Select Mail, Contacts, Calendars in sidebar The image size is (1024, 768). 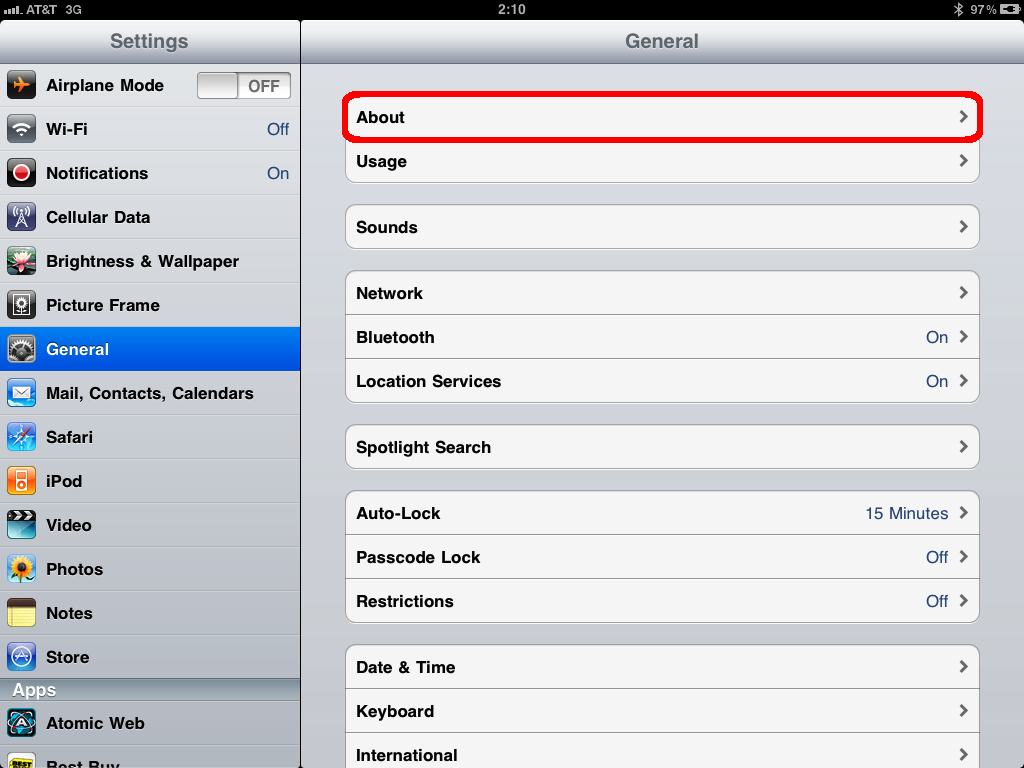150,393
